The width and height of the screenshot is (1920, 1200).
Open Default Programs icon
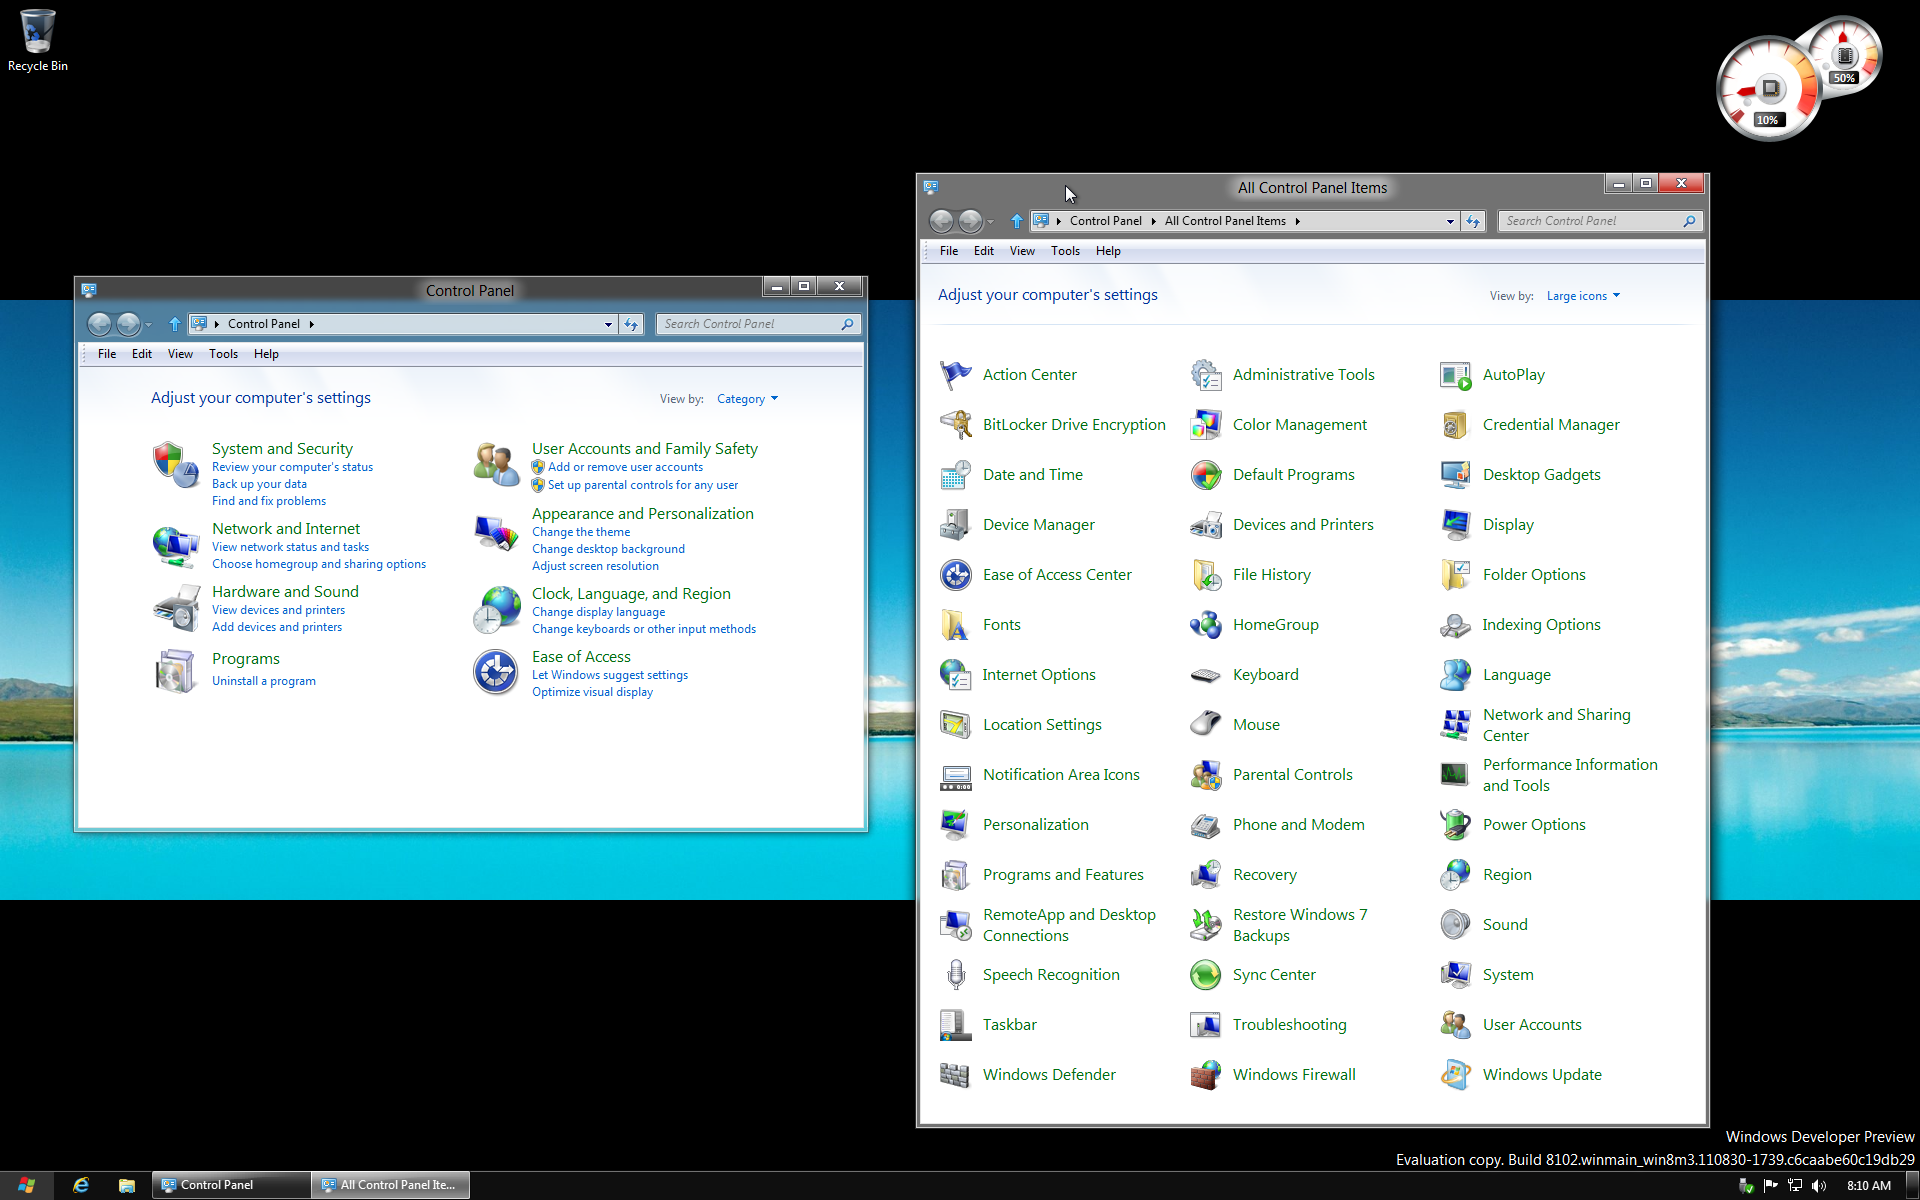coord(1205,475)
